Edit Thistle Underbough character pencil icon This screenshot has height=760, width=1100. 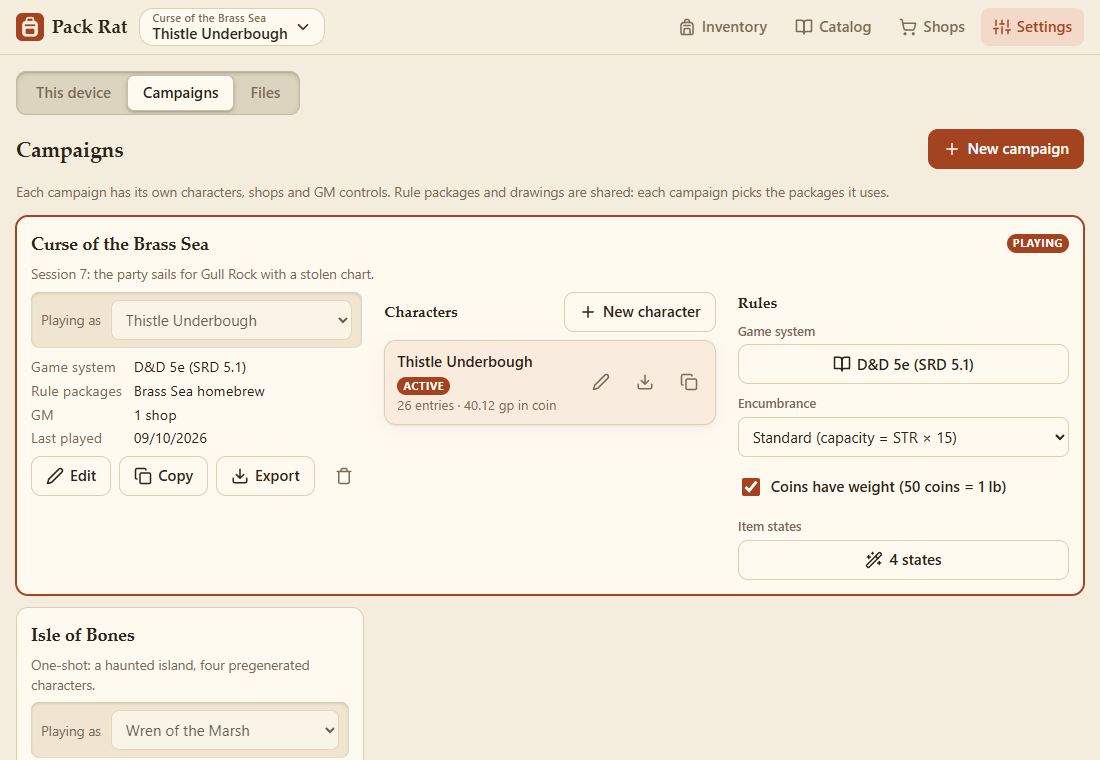tap(601, 382)
